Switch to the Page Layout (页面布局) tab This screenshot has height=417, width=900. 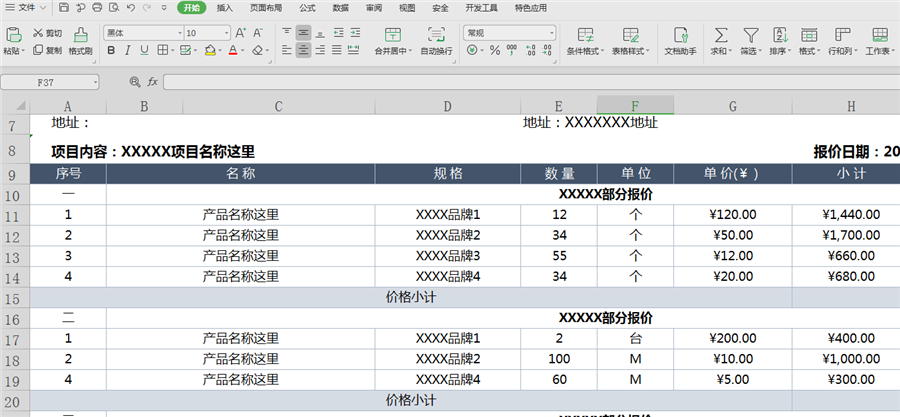click(266, 8)
